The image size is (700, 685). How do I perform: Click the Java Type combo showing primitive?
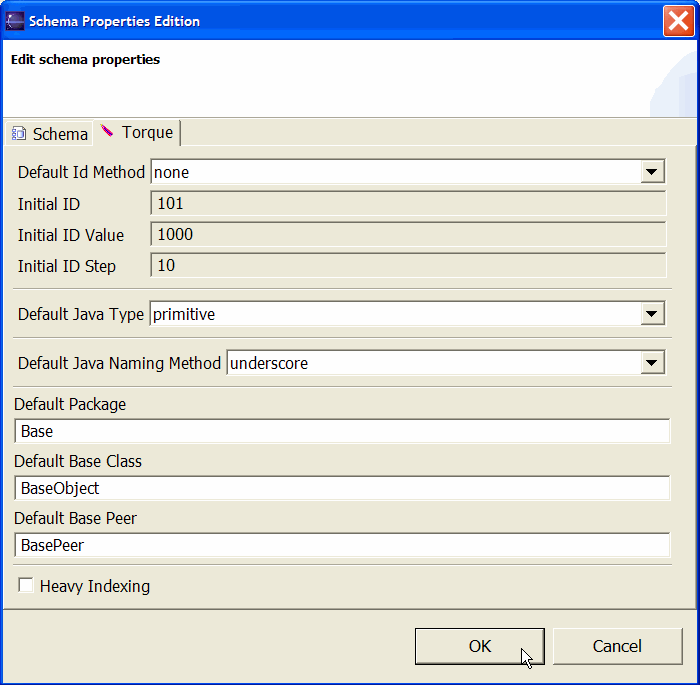tap(407, 314)
